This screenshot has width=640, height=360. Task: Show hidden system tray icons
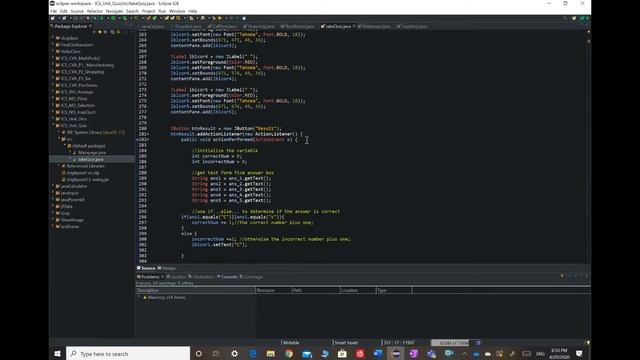pos(464,353)
